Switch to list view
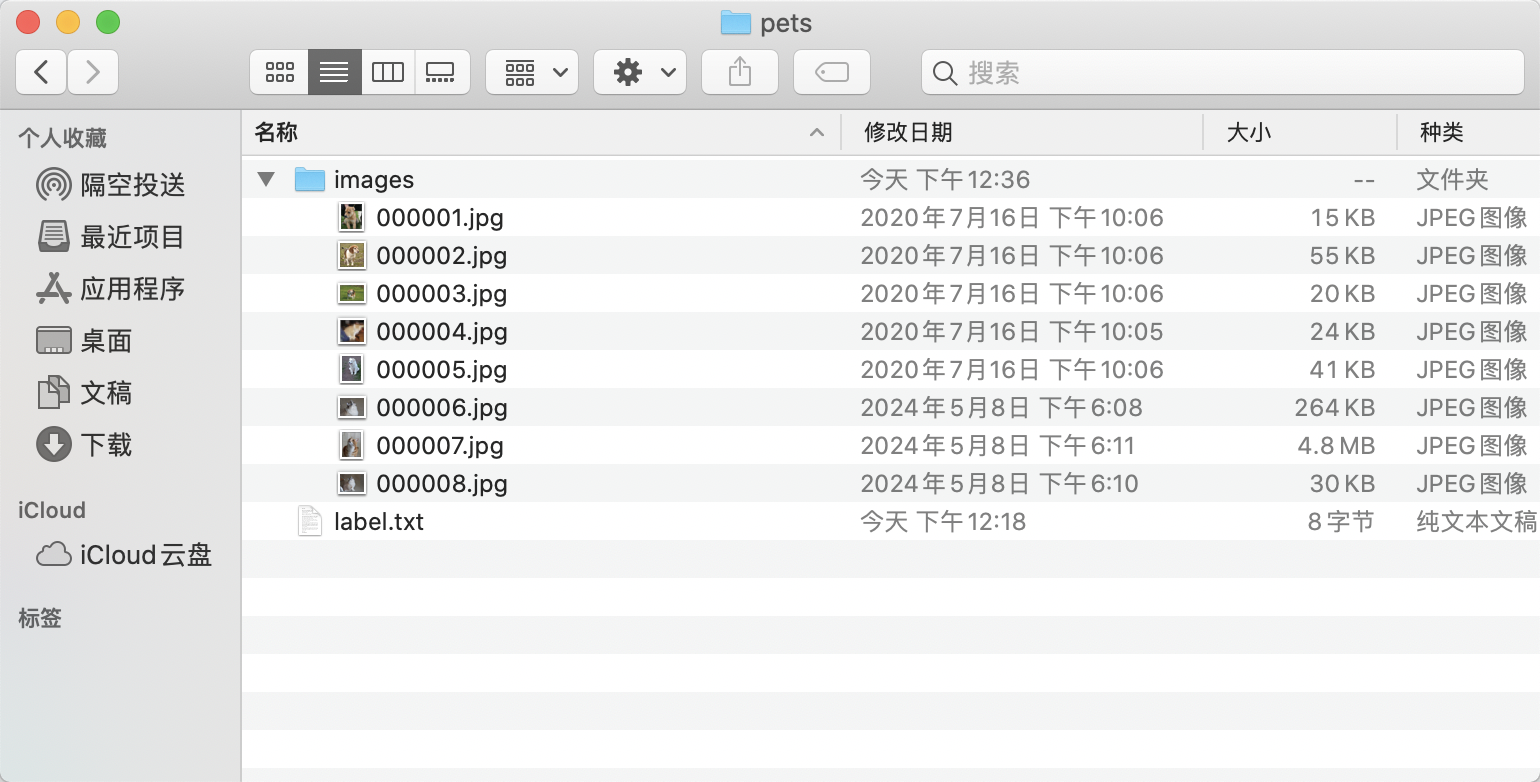Viewport: 1540px width, 782px height. click(x=334, y=72)
